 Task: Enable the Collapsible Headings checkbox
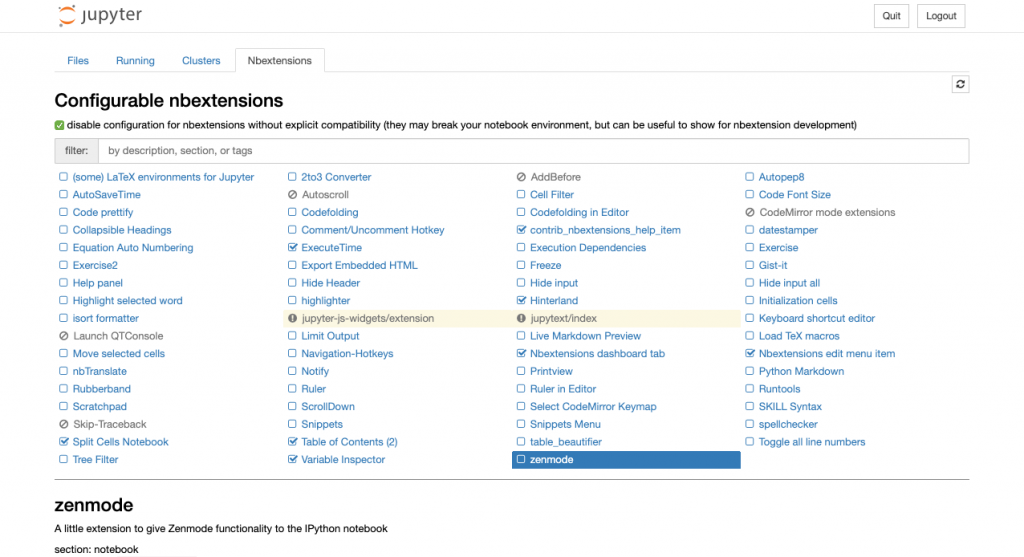(x=64, y=230)
